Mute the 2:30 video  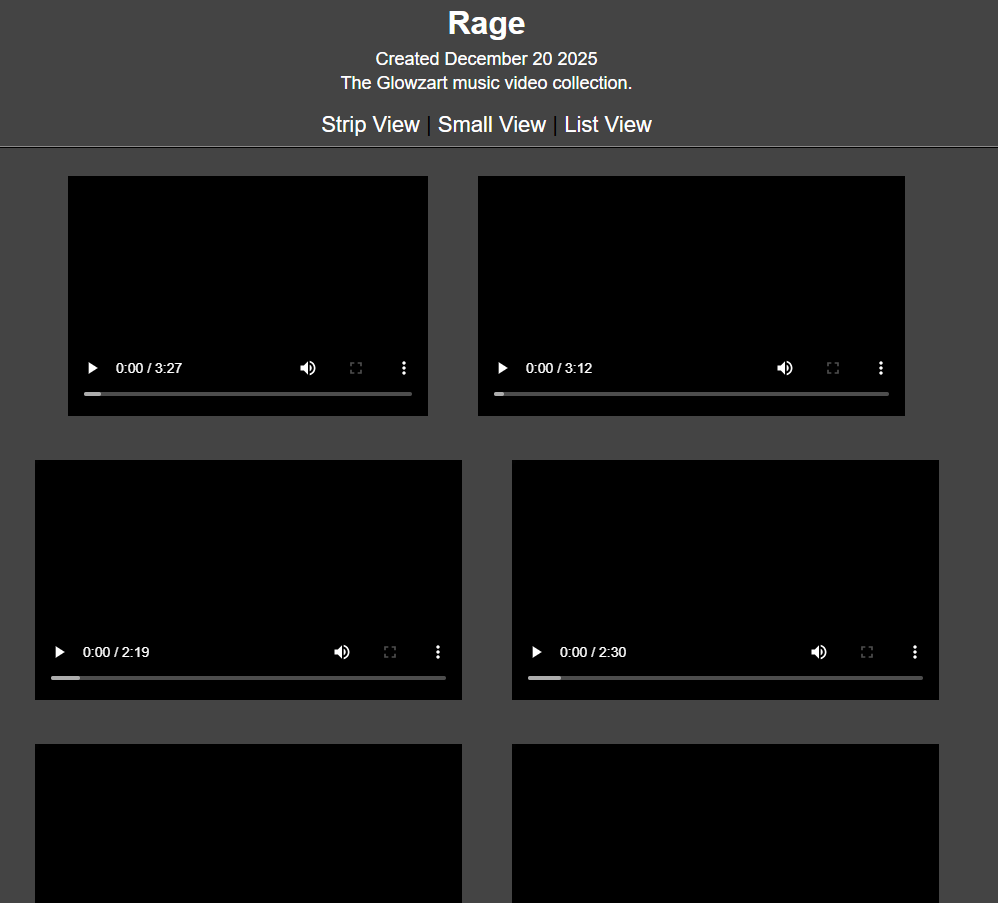coord(819,652)
